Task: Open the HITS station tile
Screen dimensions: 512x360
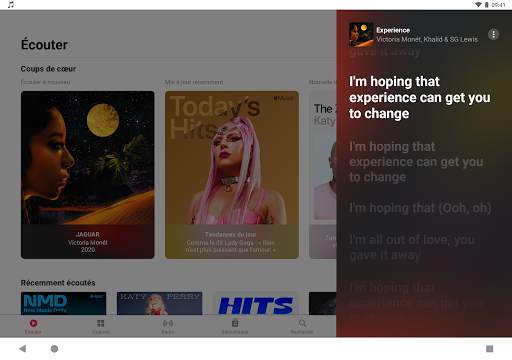Action: (x=256, y=303)
